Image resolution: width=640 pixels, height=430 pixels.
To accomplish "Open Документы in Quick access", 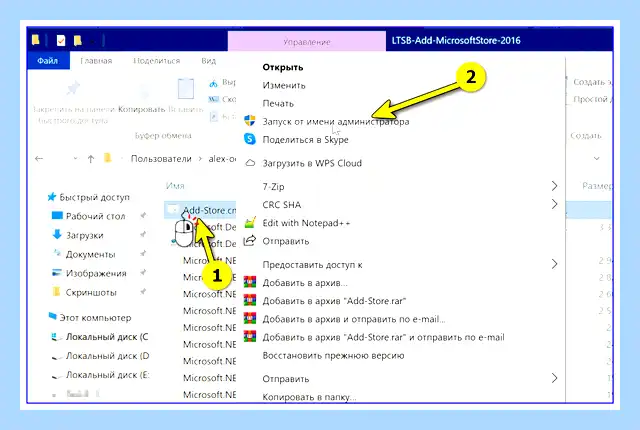I will (x=91, y=254).
